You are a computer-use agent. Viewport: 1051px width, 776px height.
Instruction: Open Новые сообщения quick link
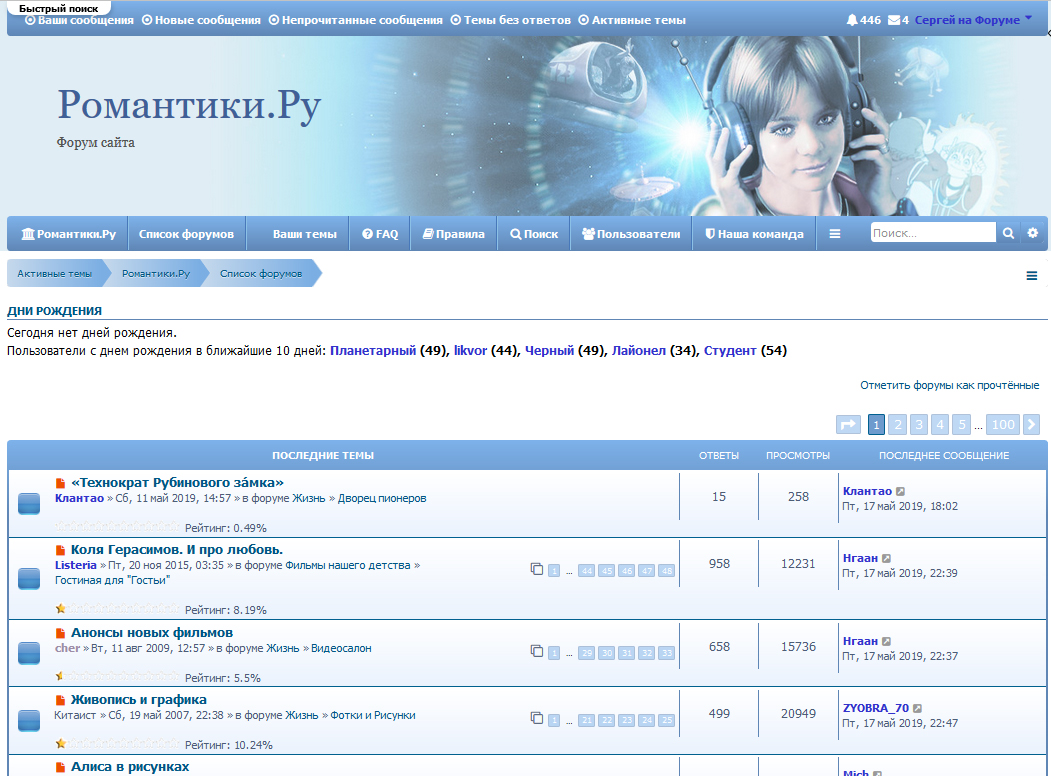(x=201, y=20)
